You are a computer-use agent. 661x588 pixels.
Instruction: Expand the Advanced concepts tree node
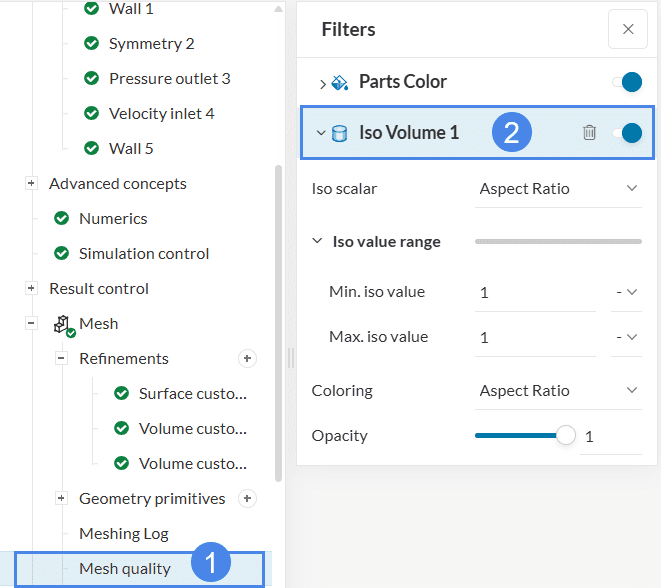tap(31, 183)
